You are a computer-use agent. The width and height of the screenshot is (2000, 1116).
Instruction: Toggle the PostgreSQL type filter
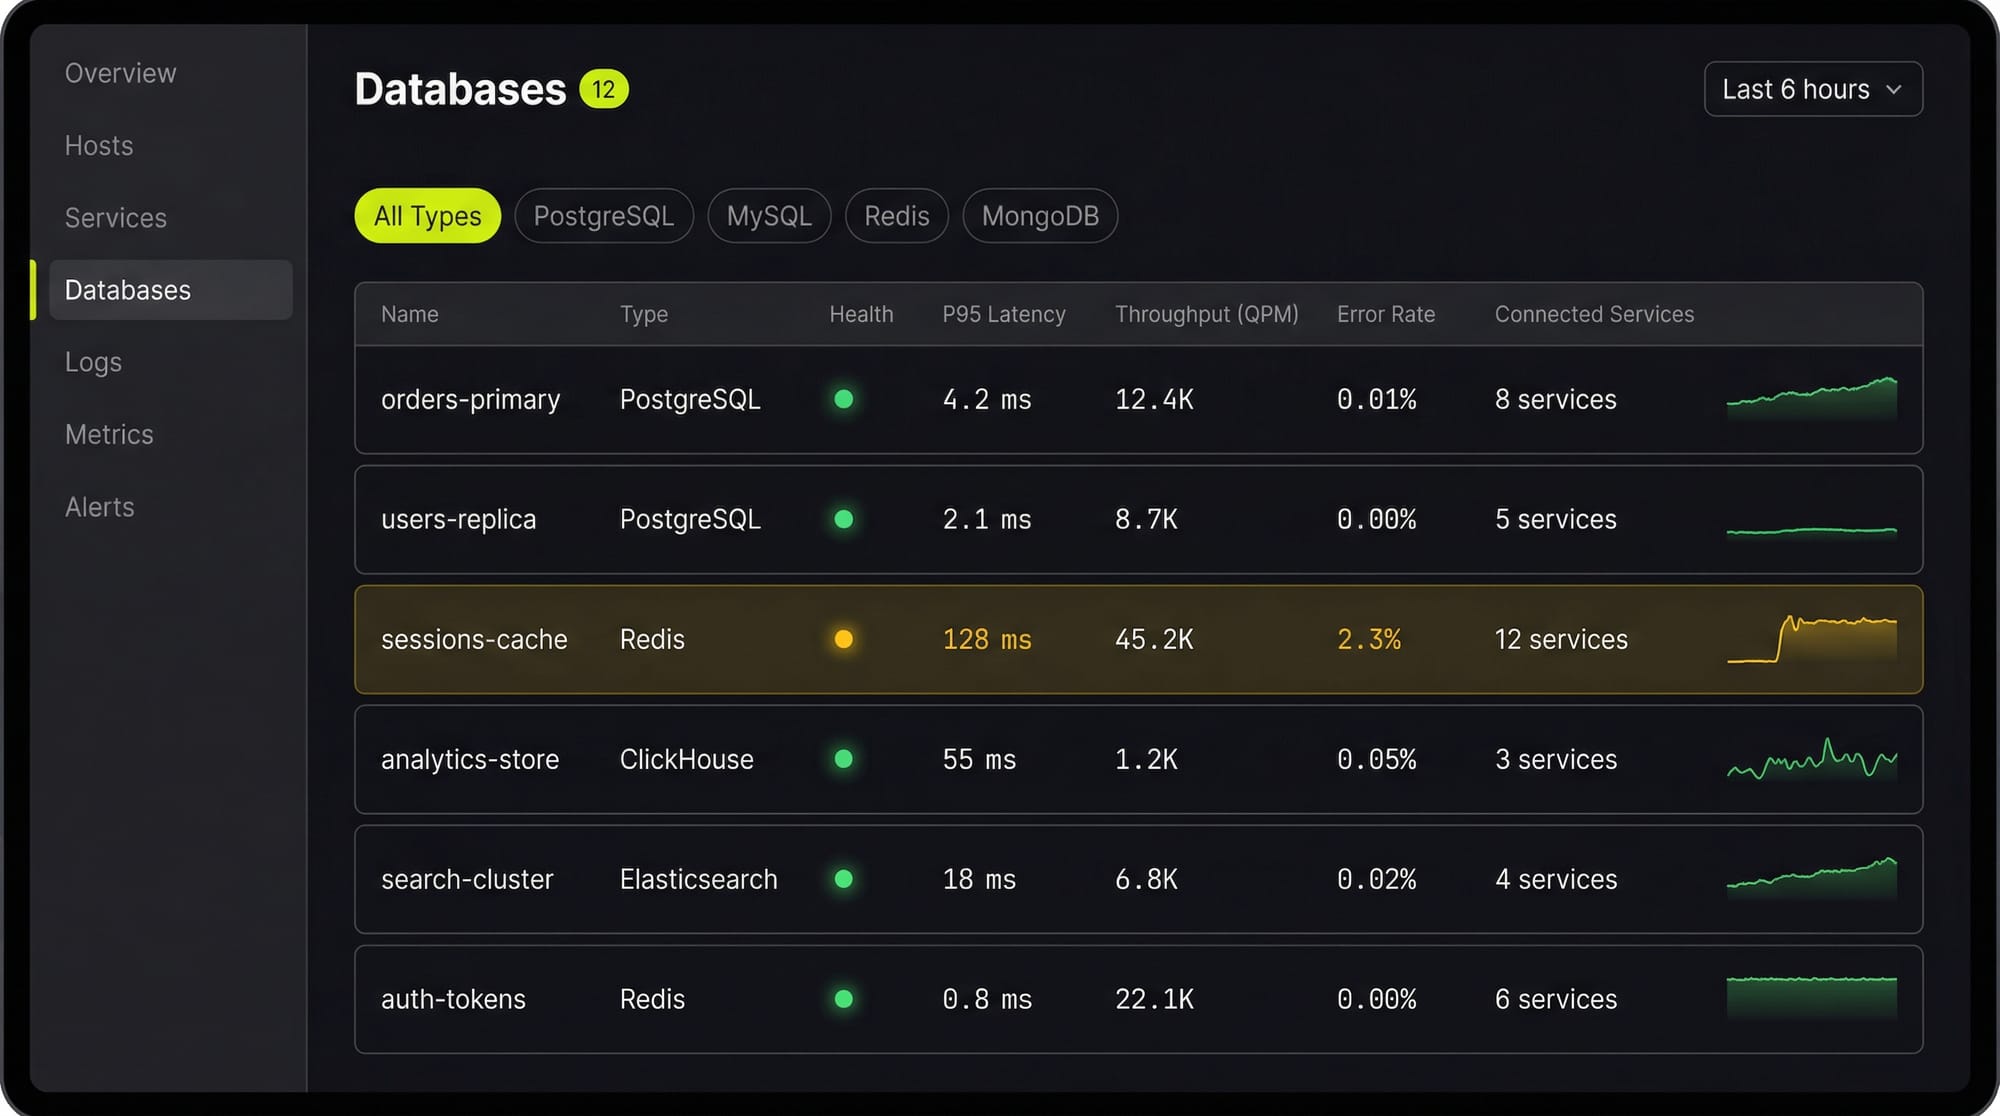click(603, 215)
